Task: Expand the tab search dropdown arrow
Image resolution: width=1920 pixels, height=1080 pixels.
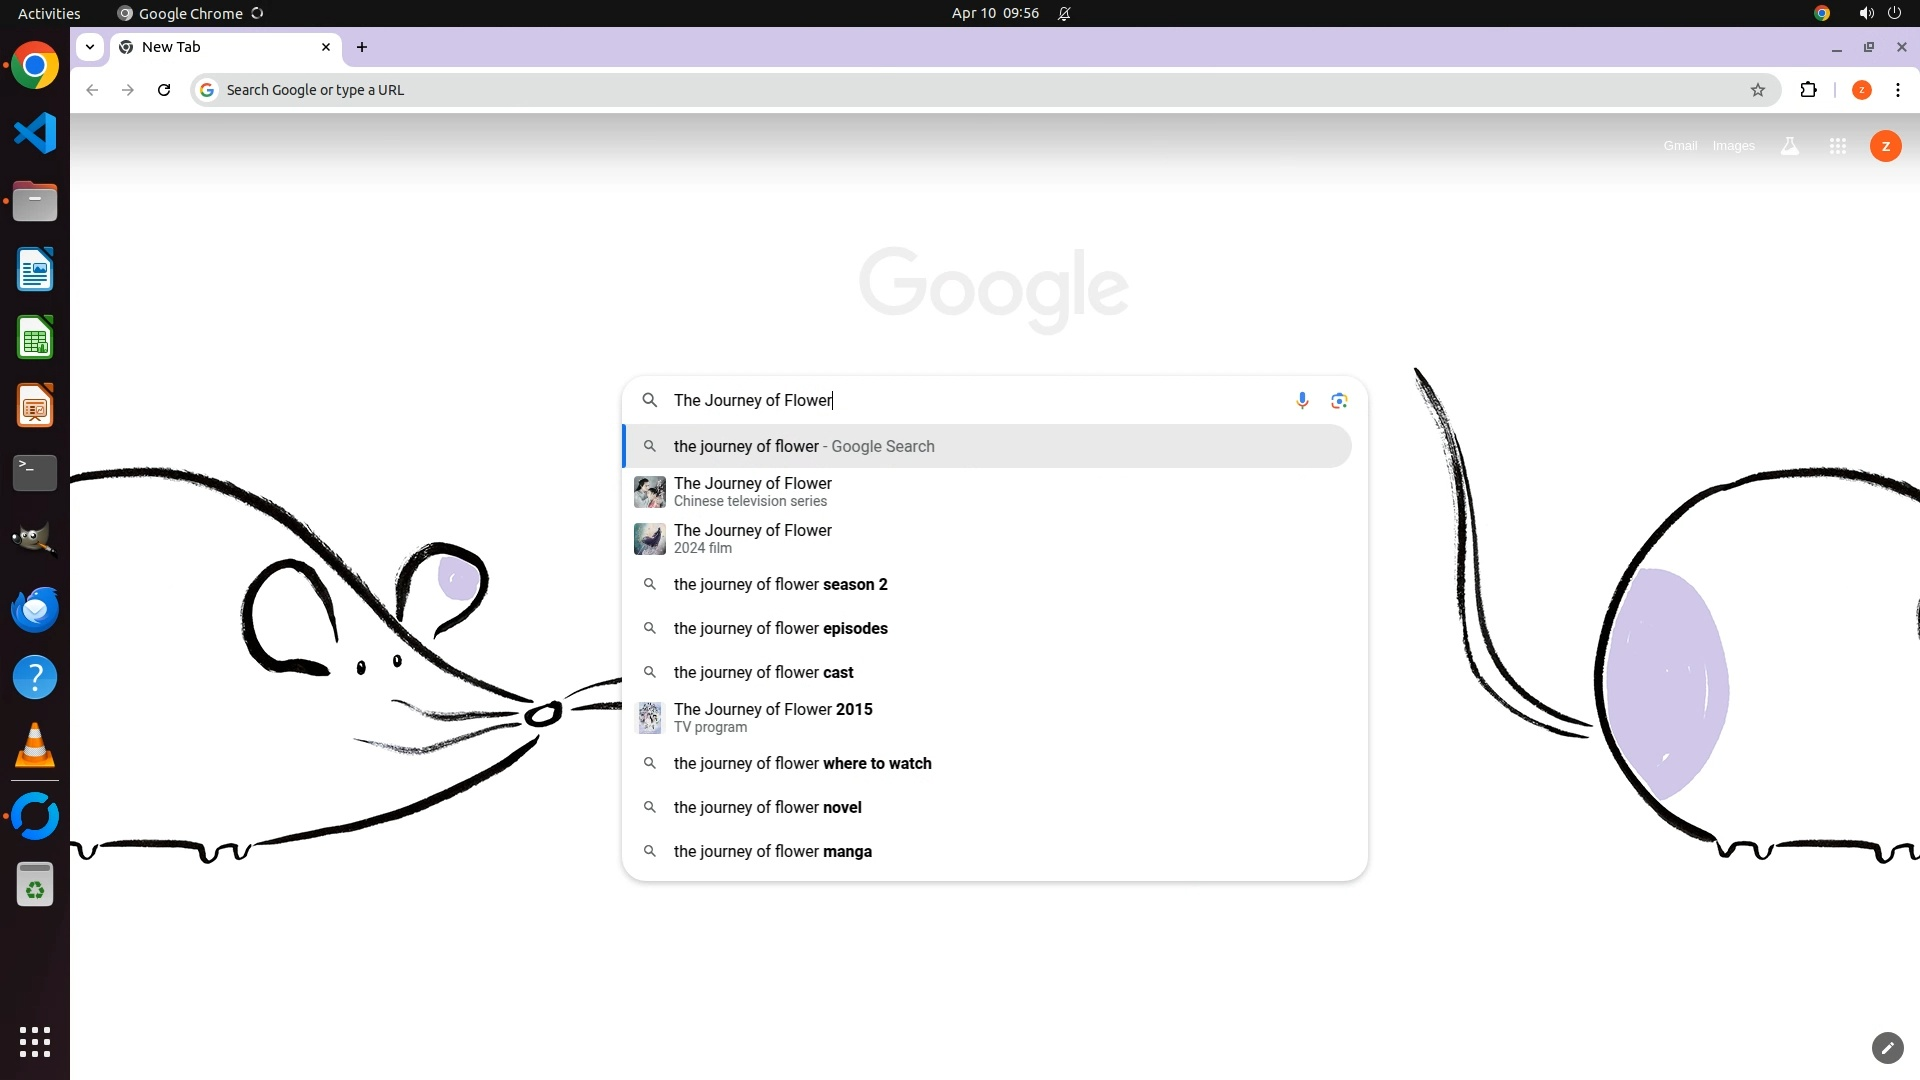Action: (90, 47)
